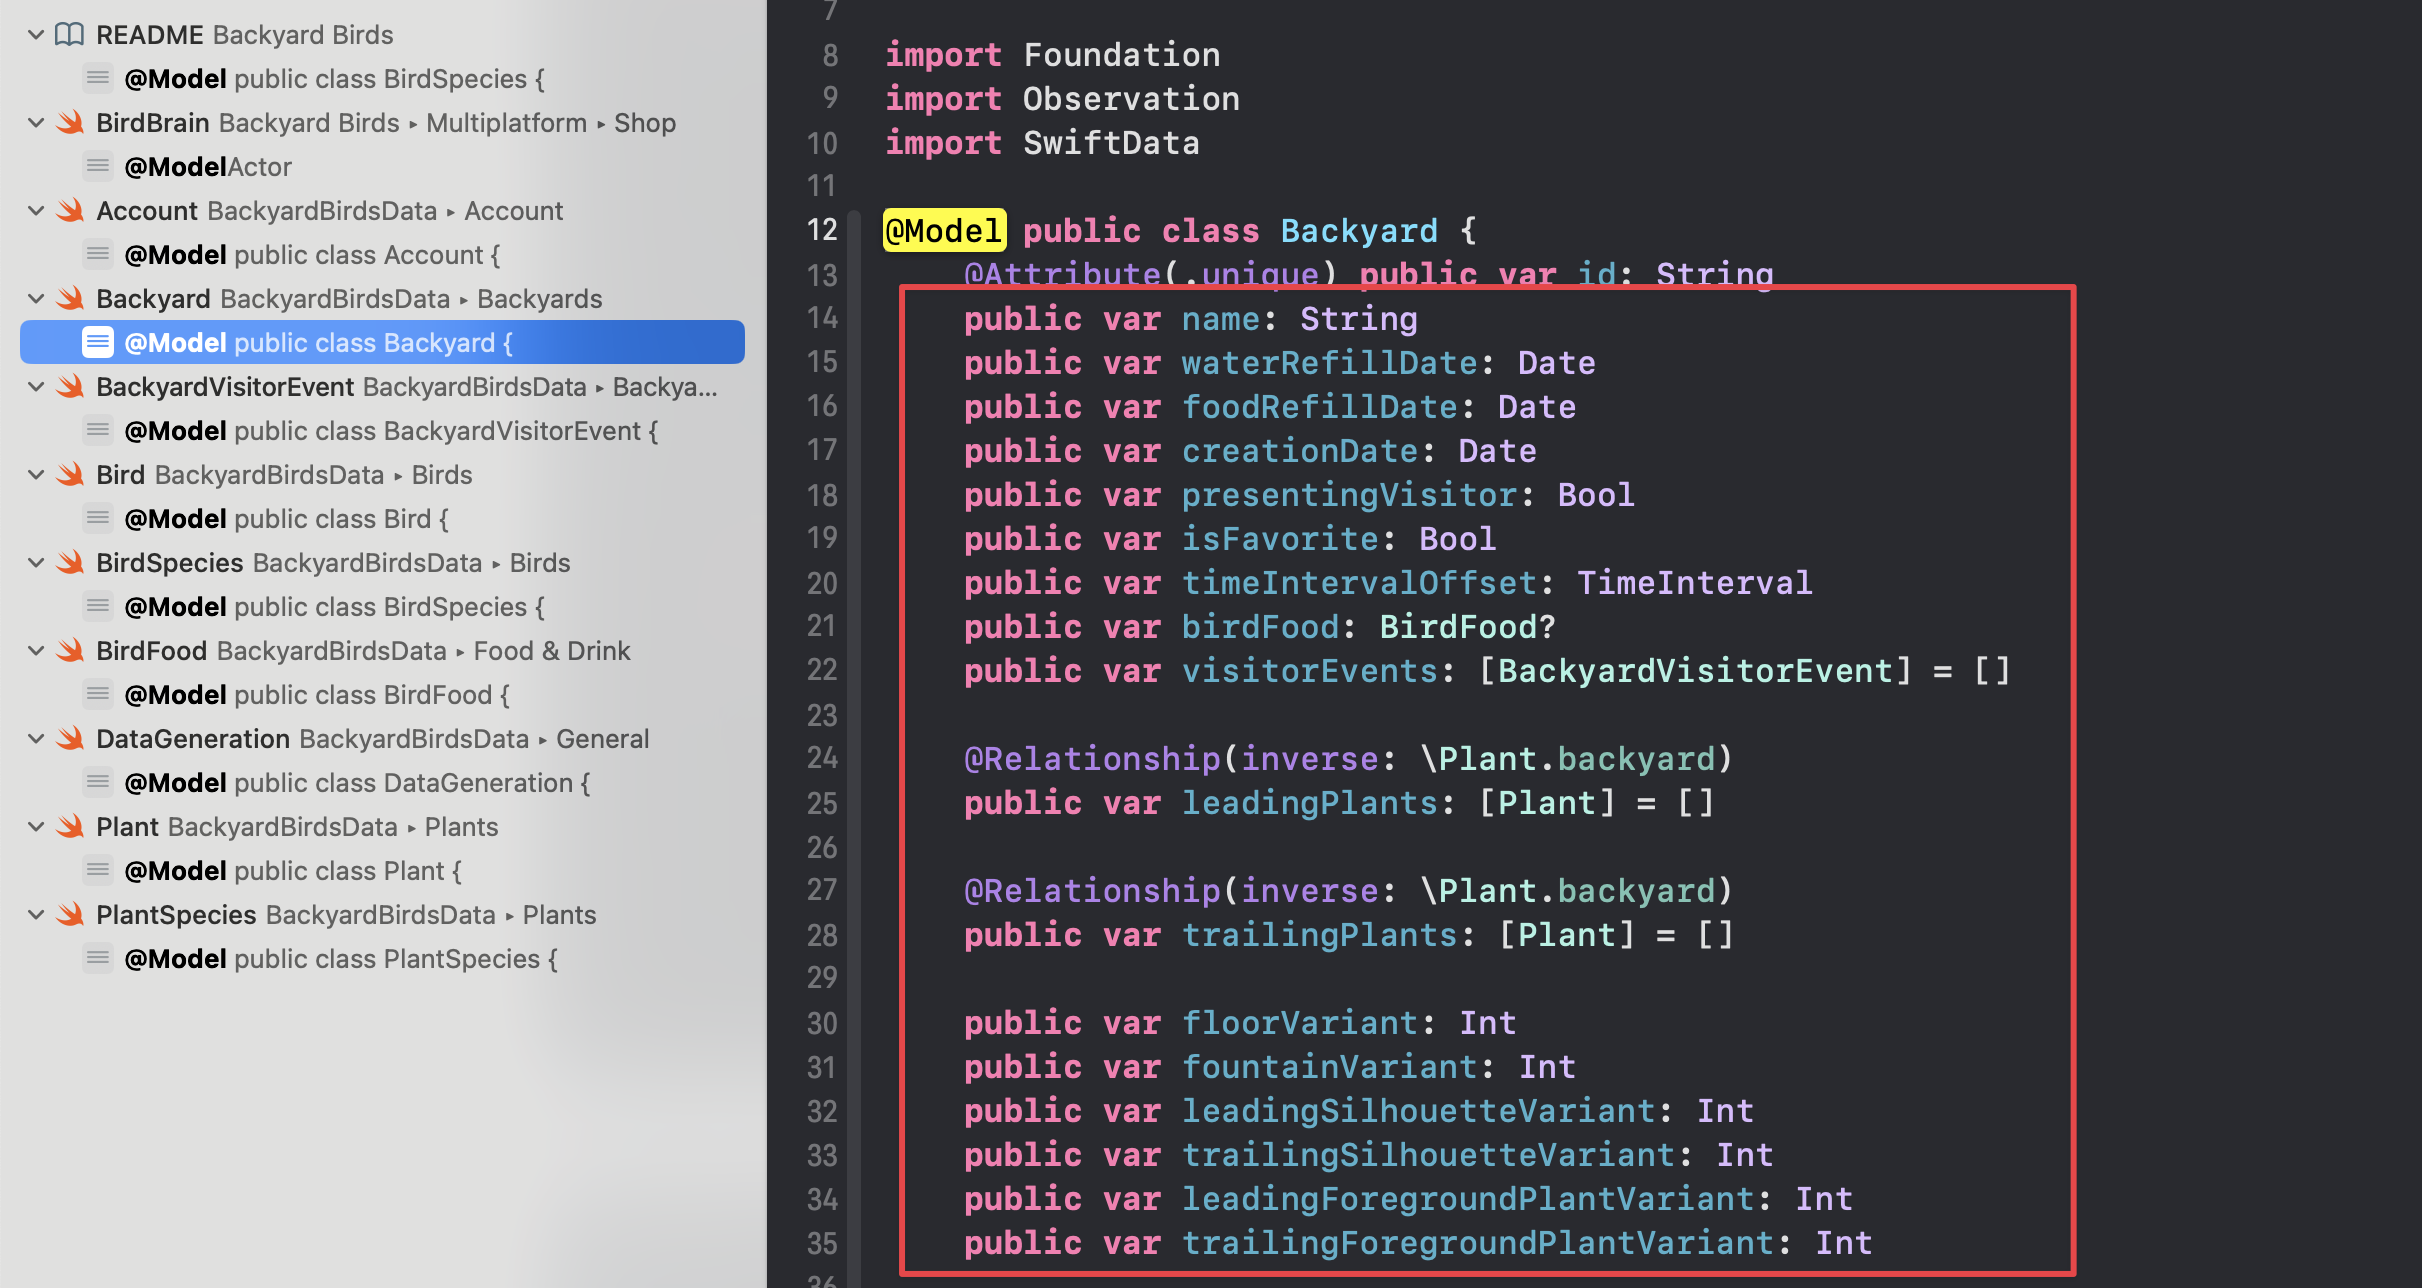Screen dimensions: 2422x1288
Task: Collapse the README search result group
Action: tap(36, 35)
